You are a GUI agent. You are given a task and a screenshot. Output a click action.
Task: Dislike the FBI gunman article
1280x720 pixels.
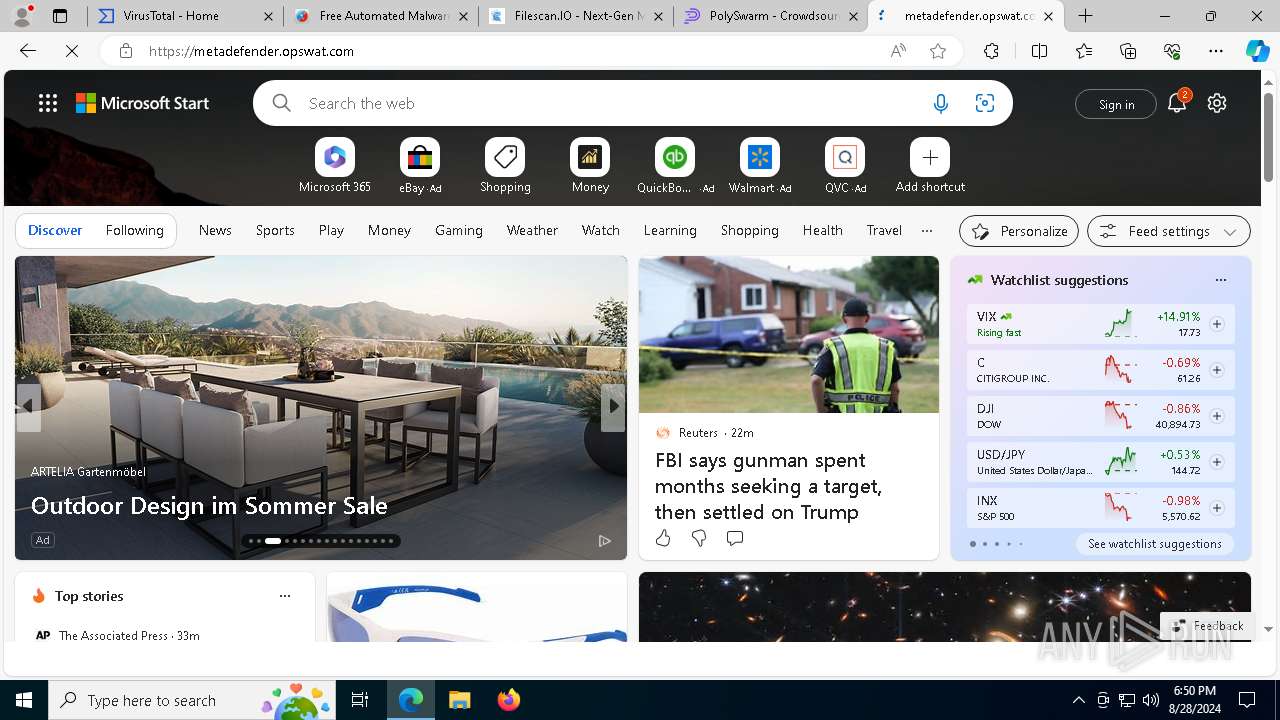point(699,539)
